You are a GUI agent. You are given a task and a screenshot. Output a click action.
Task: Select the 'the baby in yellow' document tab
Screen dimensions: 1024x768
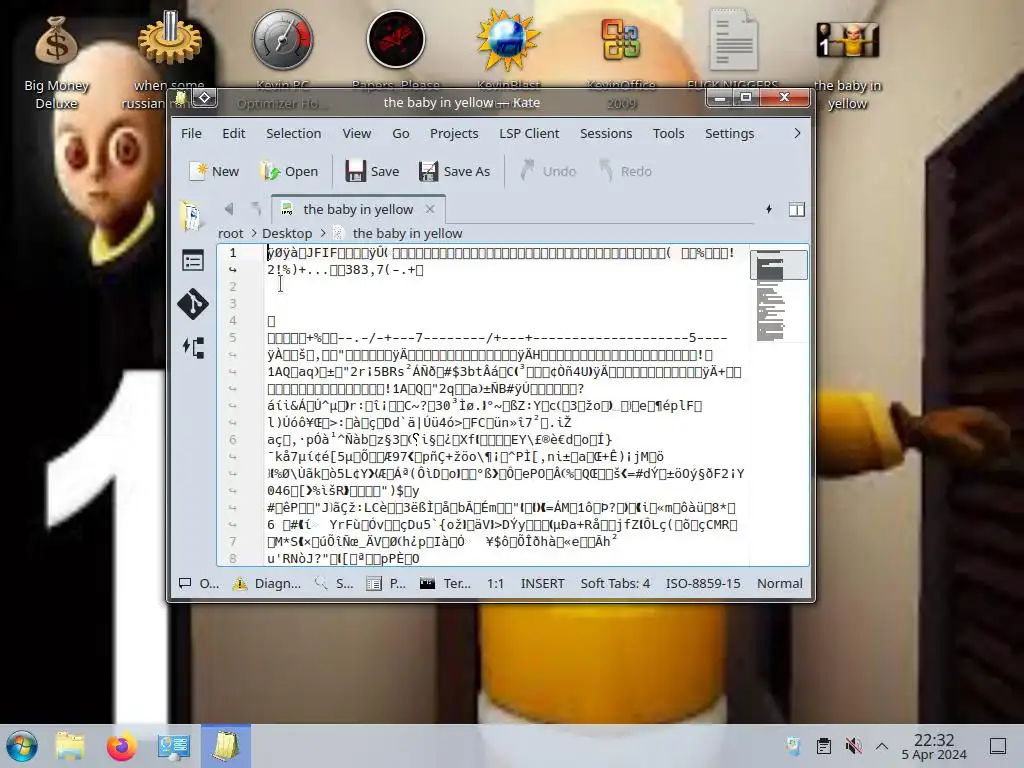(x=358, y=209)
